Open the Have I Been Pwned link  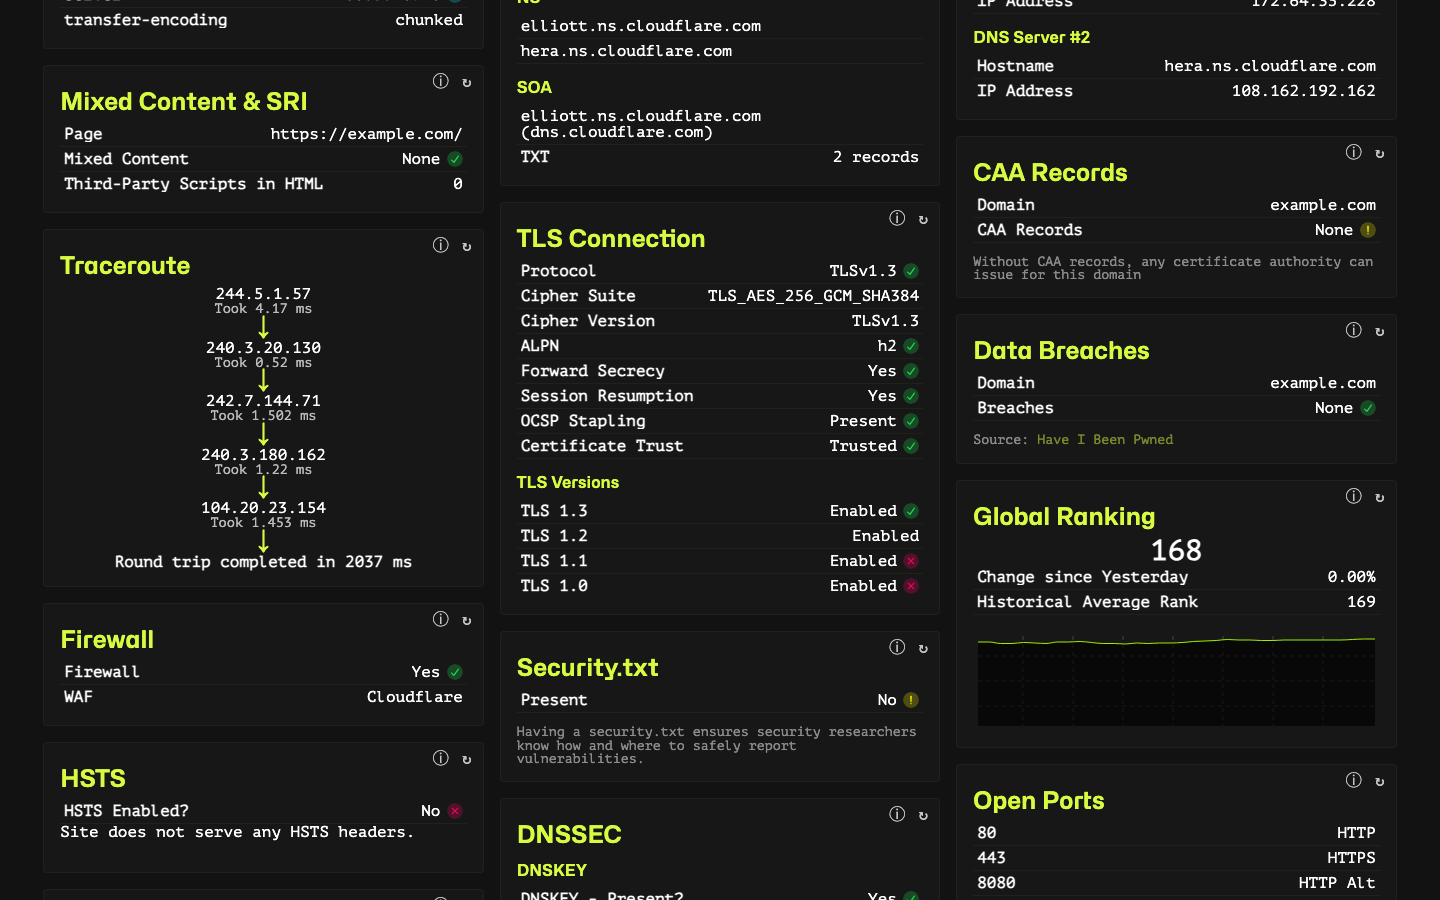1105,440
